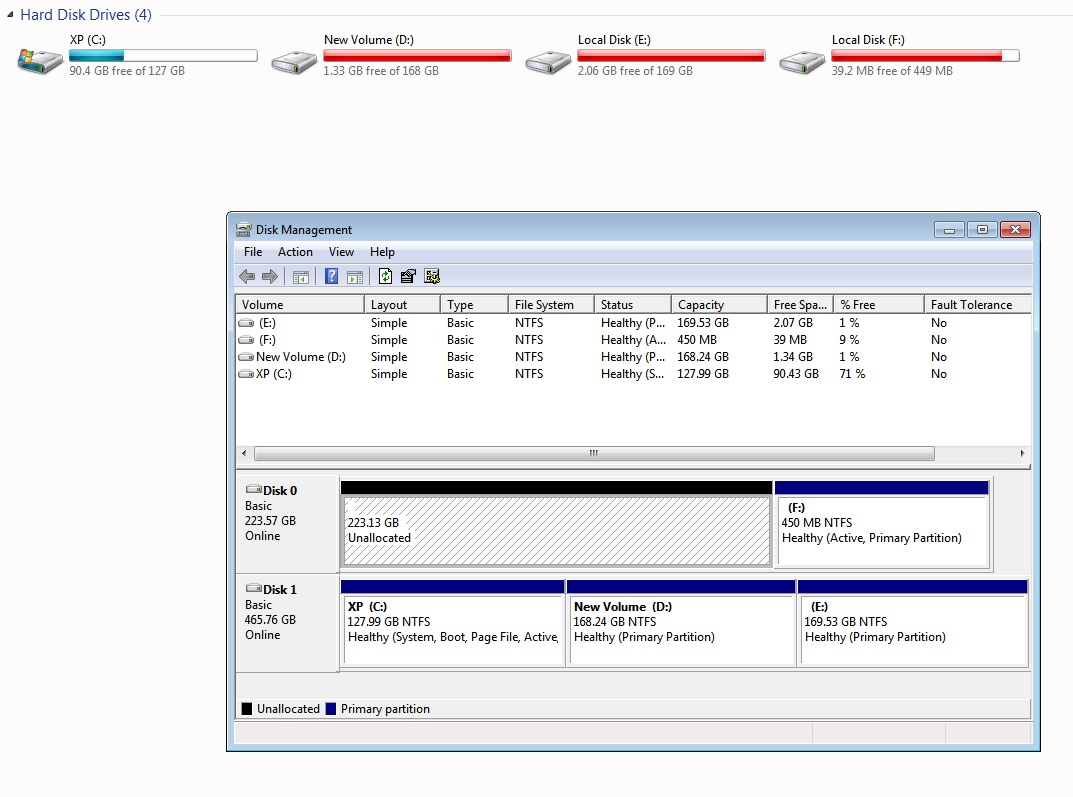The height and width of the screenshot is (797, 1073).
Task: Click the '169.53 GB' capacity cell
Action: 703,323
